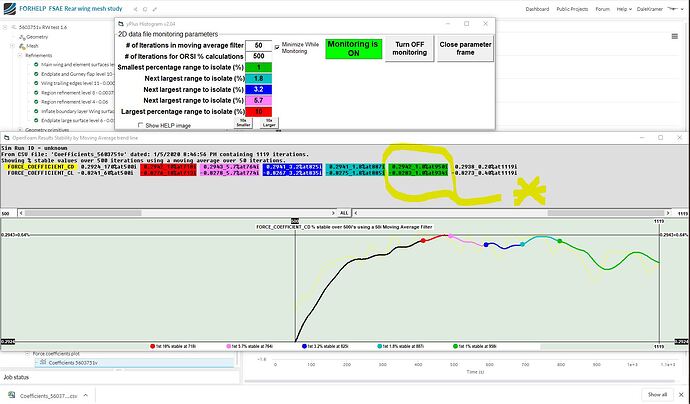Click Turn OFF monitoring button
690x404 pixels.
tap(409, 48)
